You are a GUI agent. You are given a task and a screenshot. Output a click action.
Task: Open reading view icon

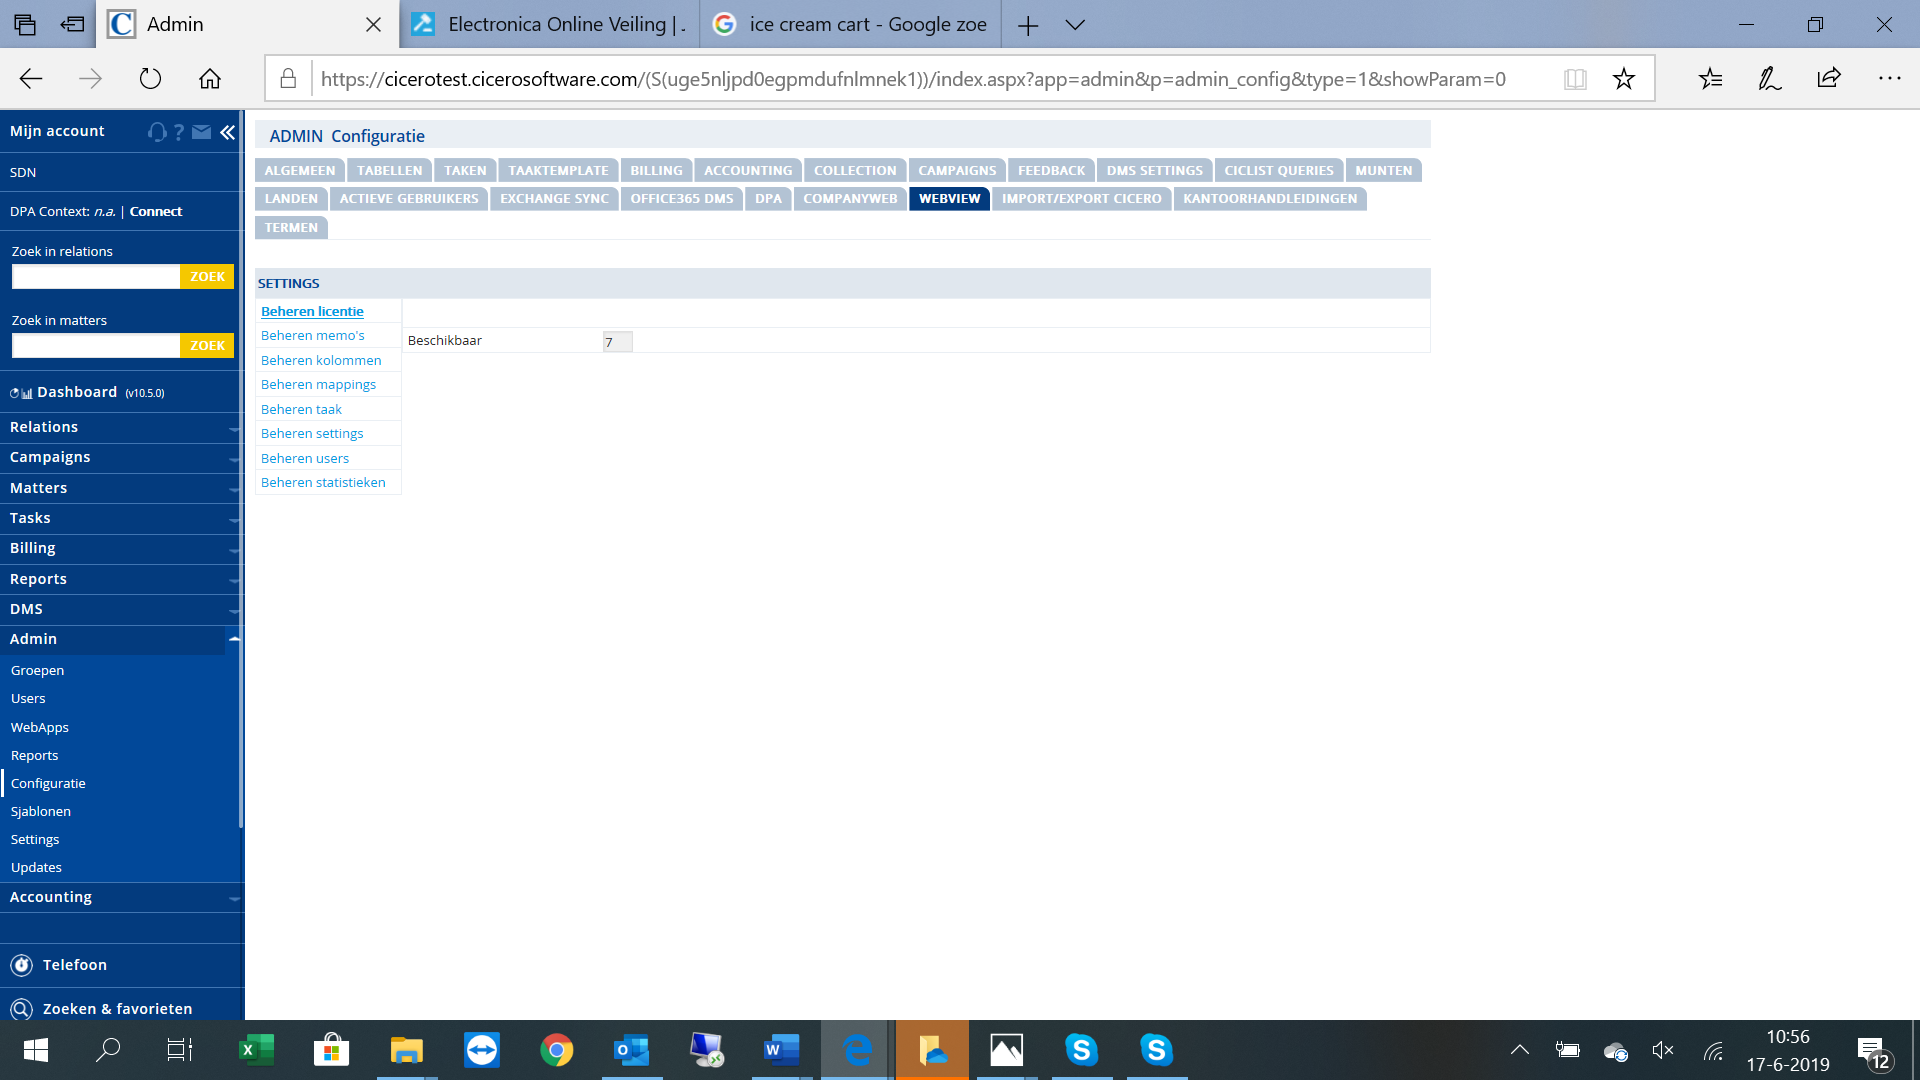coord(1575,79)
